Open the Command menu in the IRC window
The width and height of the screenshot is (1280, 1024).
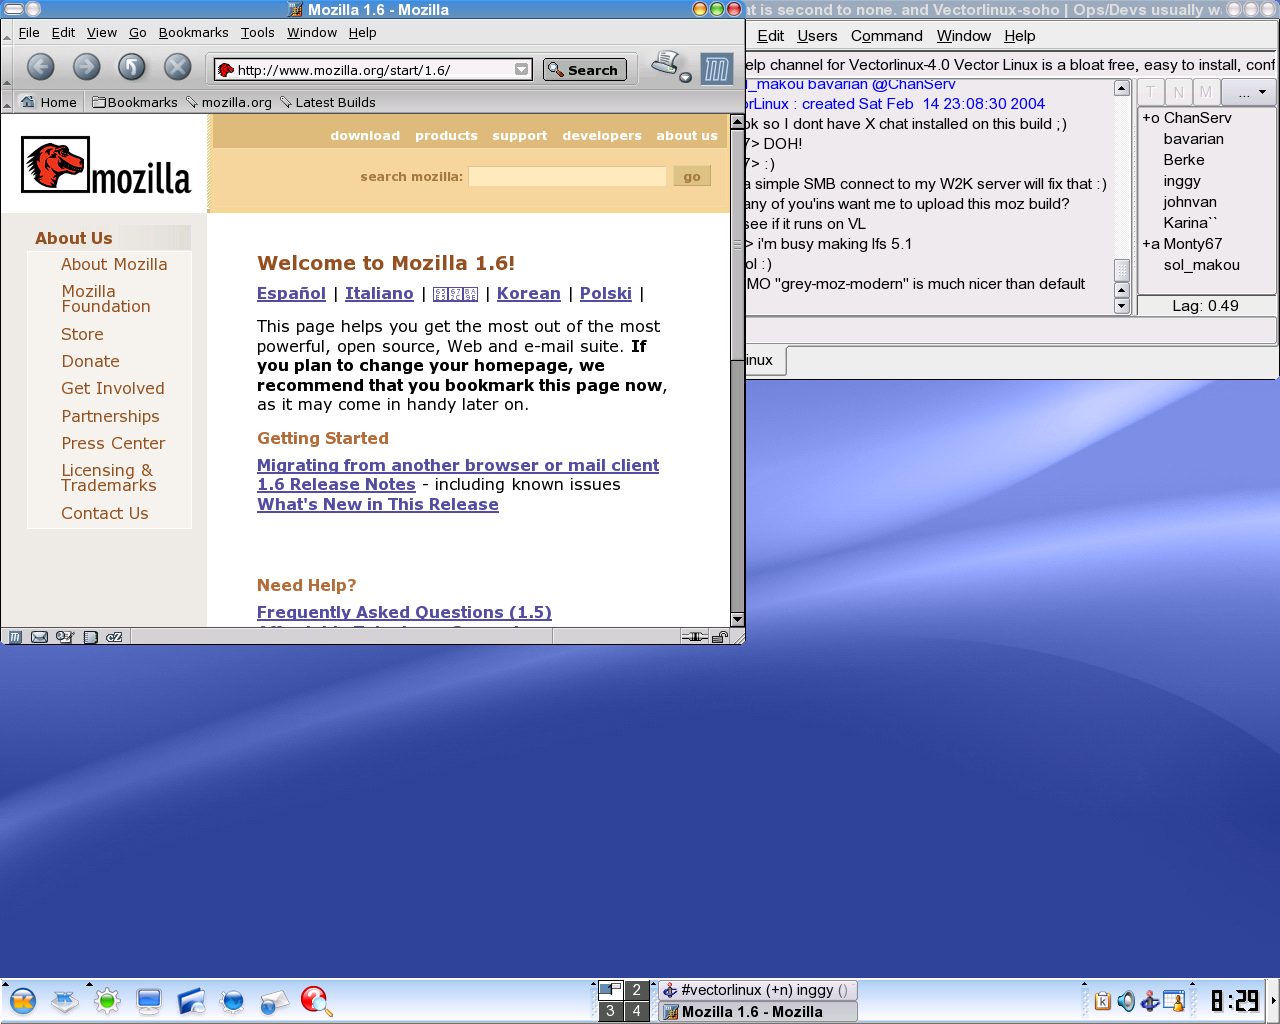886,36
